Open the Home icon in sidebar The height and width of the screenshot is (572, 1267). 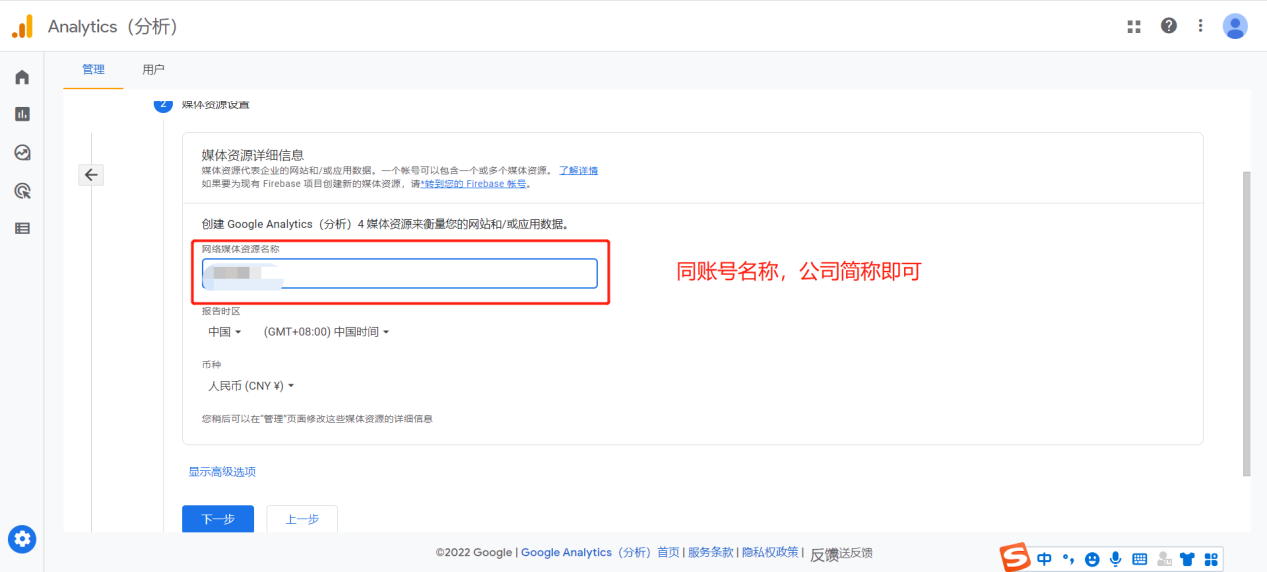pyautogui.click(x=22, y=77)
